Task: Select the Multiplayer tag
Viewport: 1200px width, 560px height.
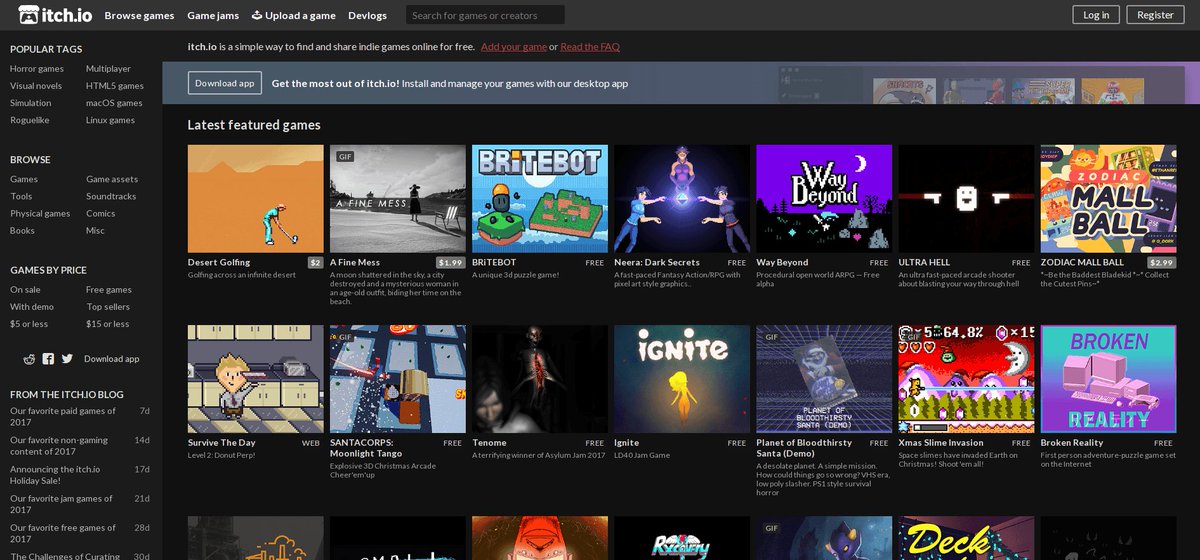Action: click(x=108, y=69)
